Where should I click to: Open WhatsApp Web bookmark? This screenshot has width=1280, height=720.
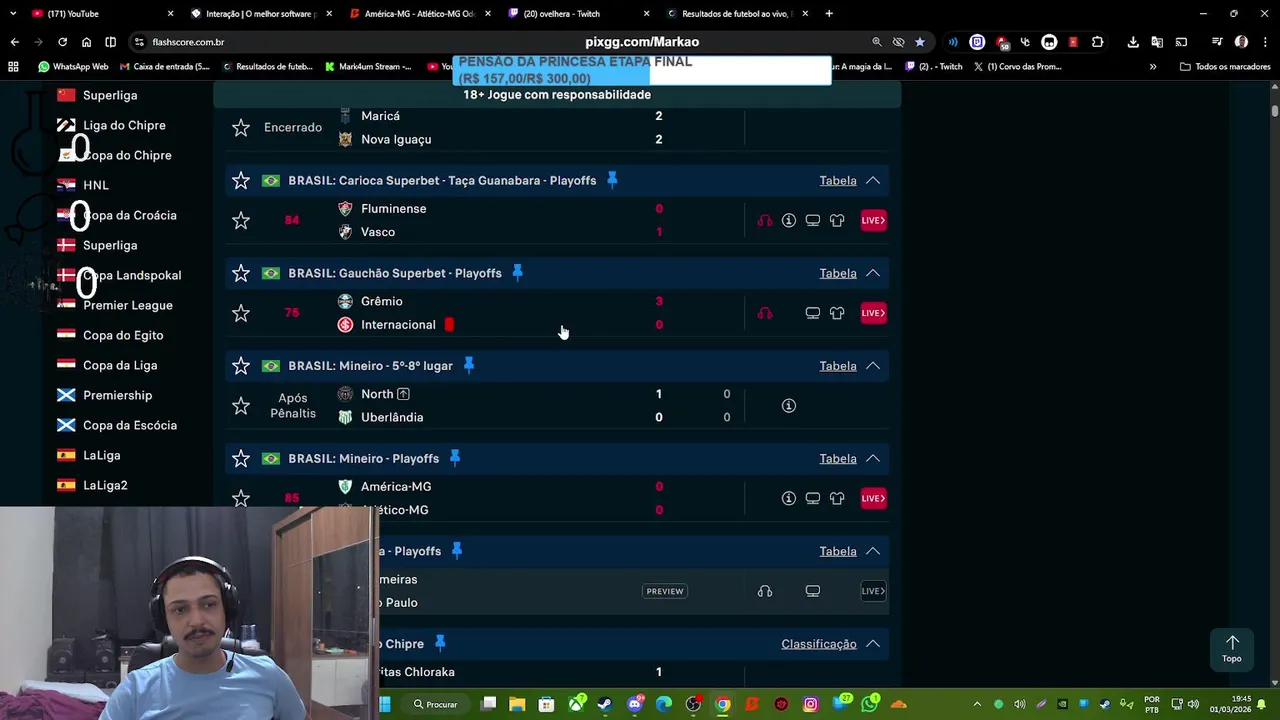coord(73,67)
